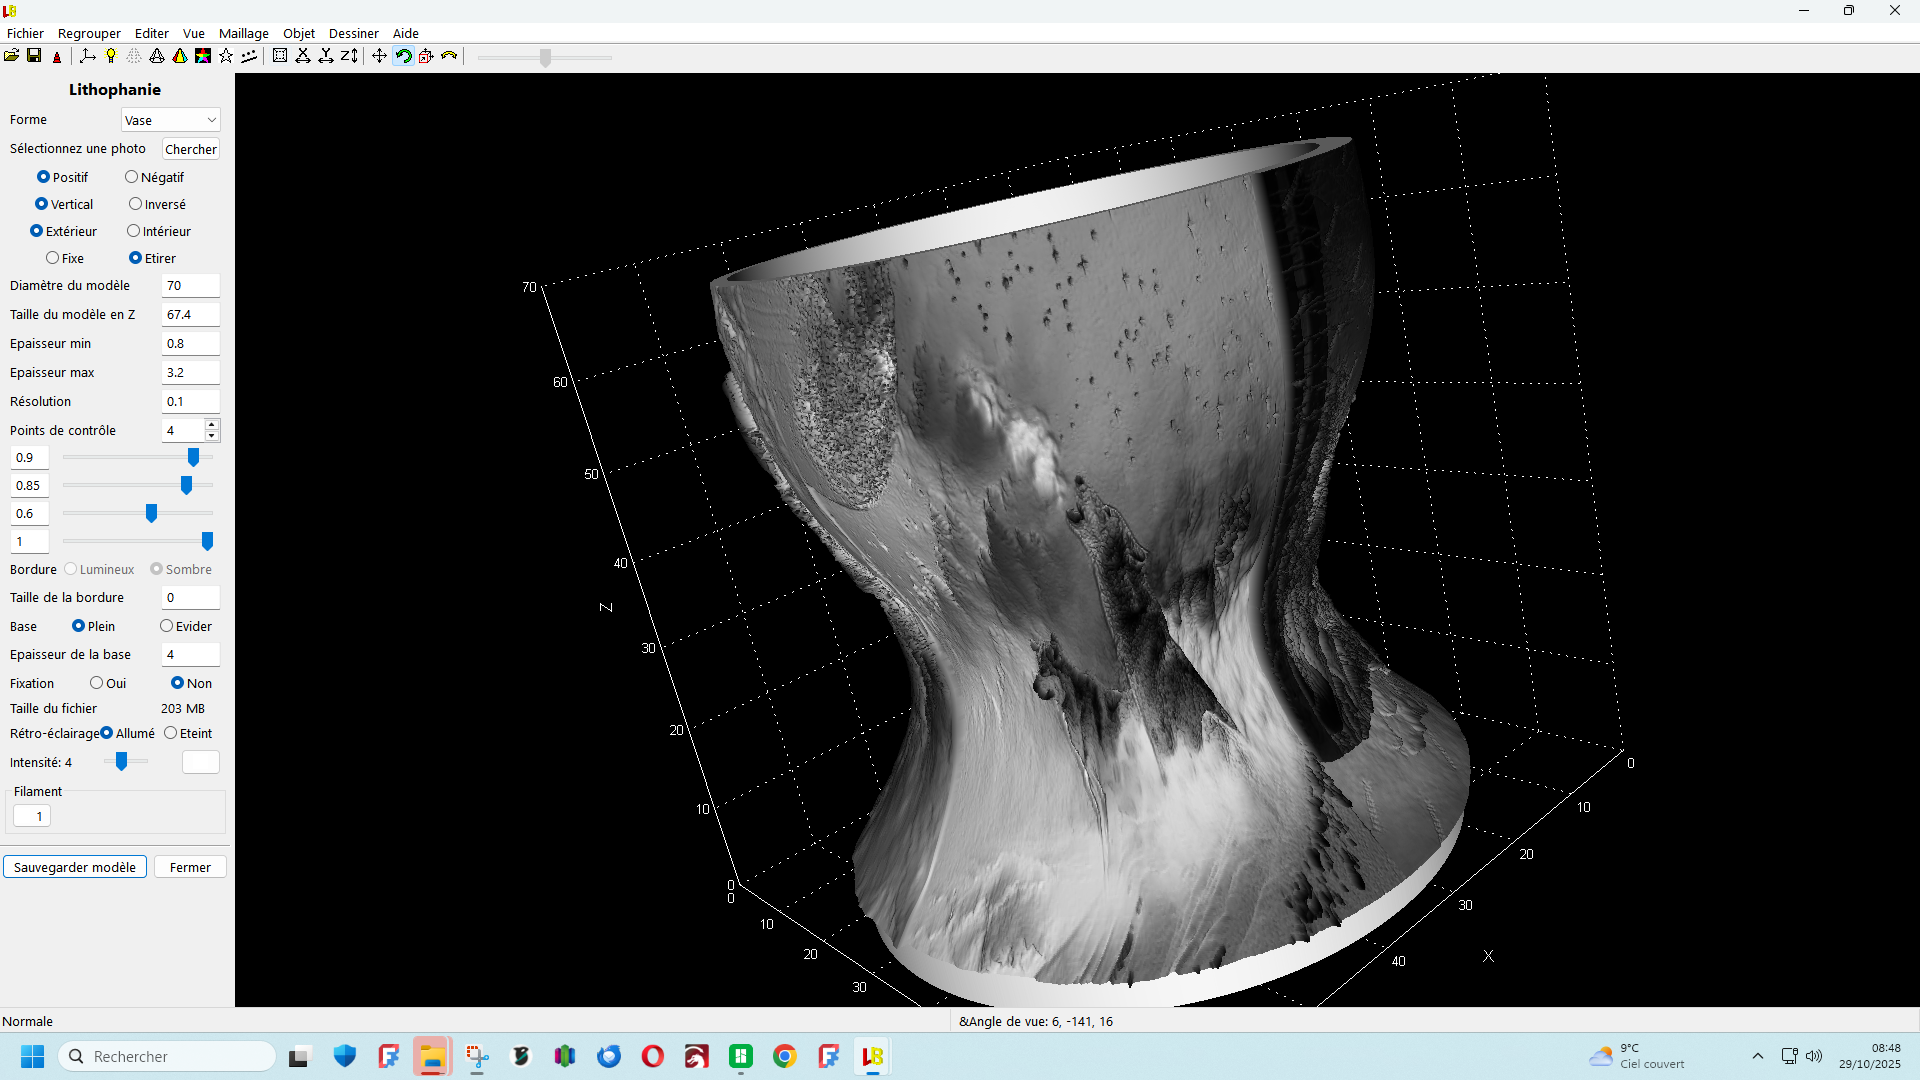Click the colored star image icon
This screenshot has height=1080, width=1920.
pos(203,56)
